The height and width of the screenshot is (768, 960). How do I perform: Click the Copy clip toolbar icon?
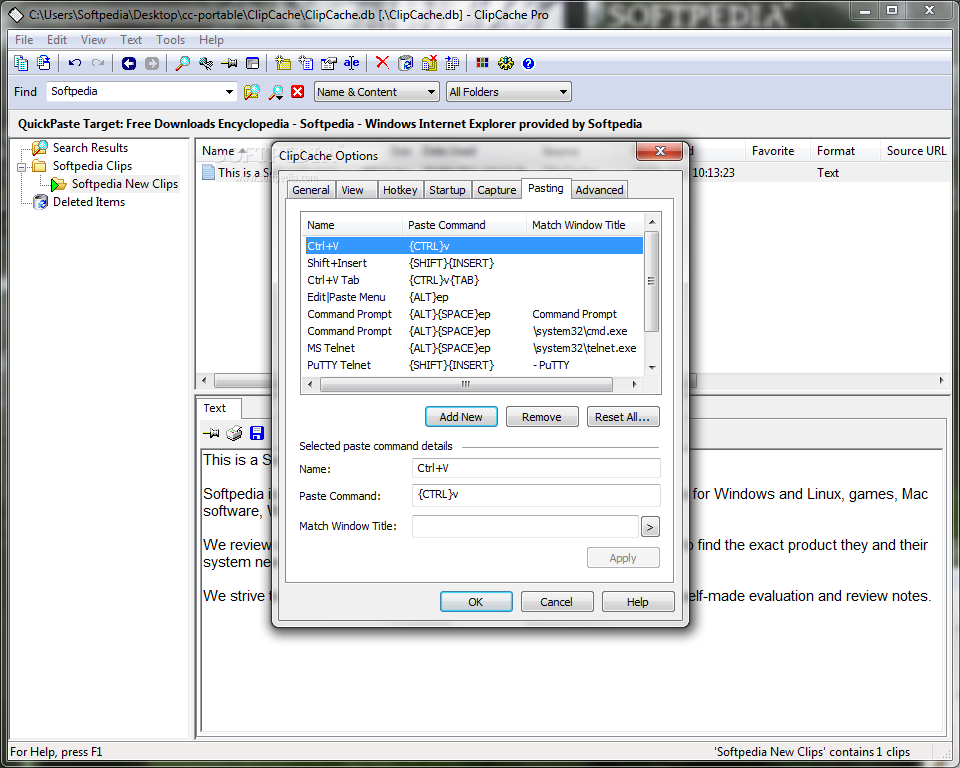[x=21, y=63]
